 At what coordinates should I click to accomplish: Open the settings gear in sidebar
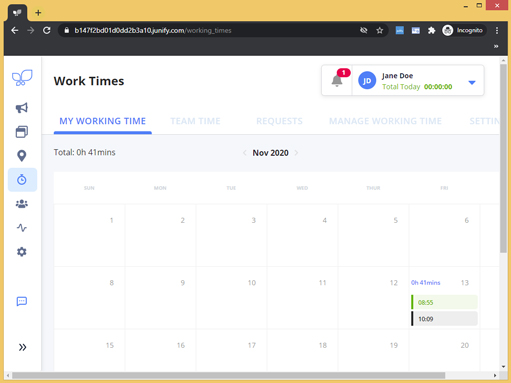click(x=22, y=252)
